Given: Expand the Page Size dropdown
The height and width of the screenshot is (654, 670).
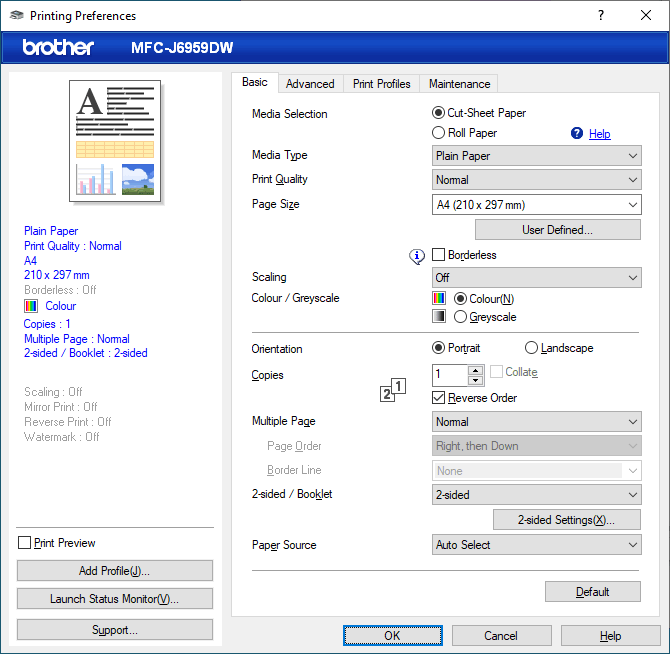Looking at the screenshot, I should point(536,205).
